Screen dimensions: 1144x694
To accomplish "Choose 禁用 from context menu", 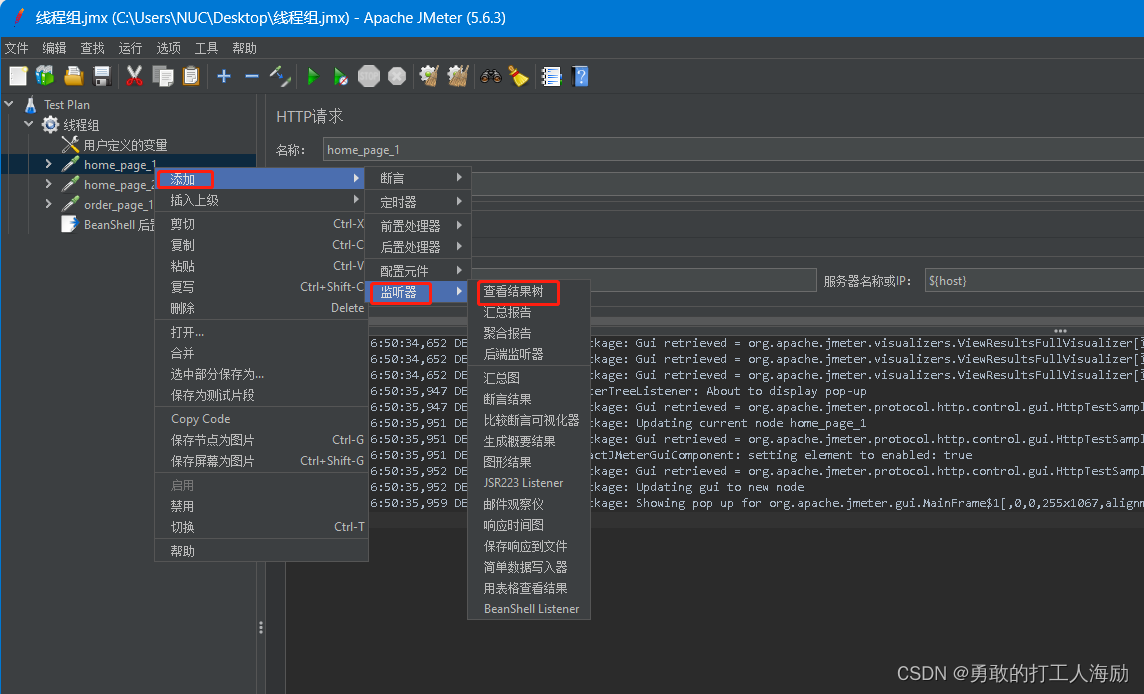I will [x=261, y=506].
